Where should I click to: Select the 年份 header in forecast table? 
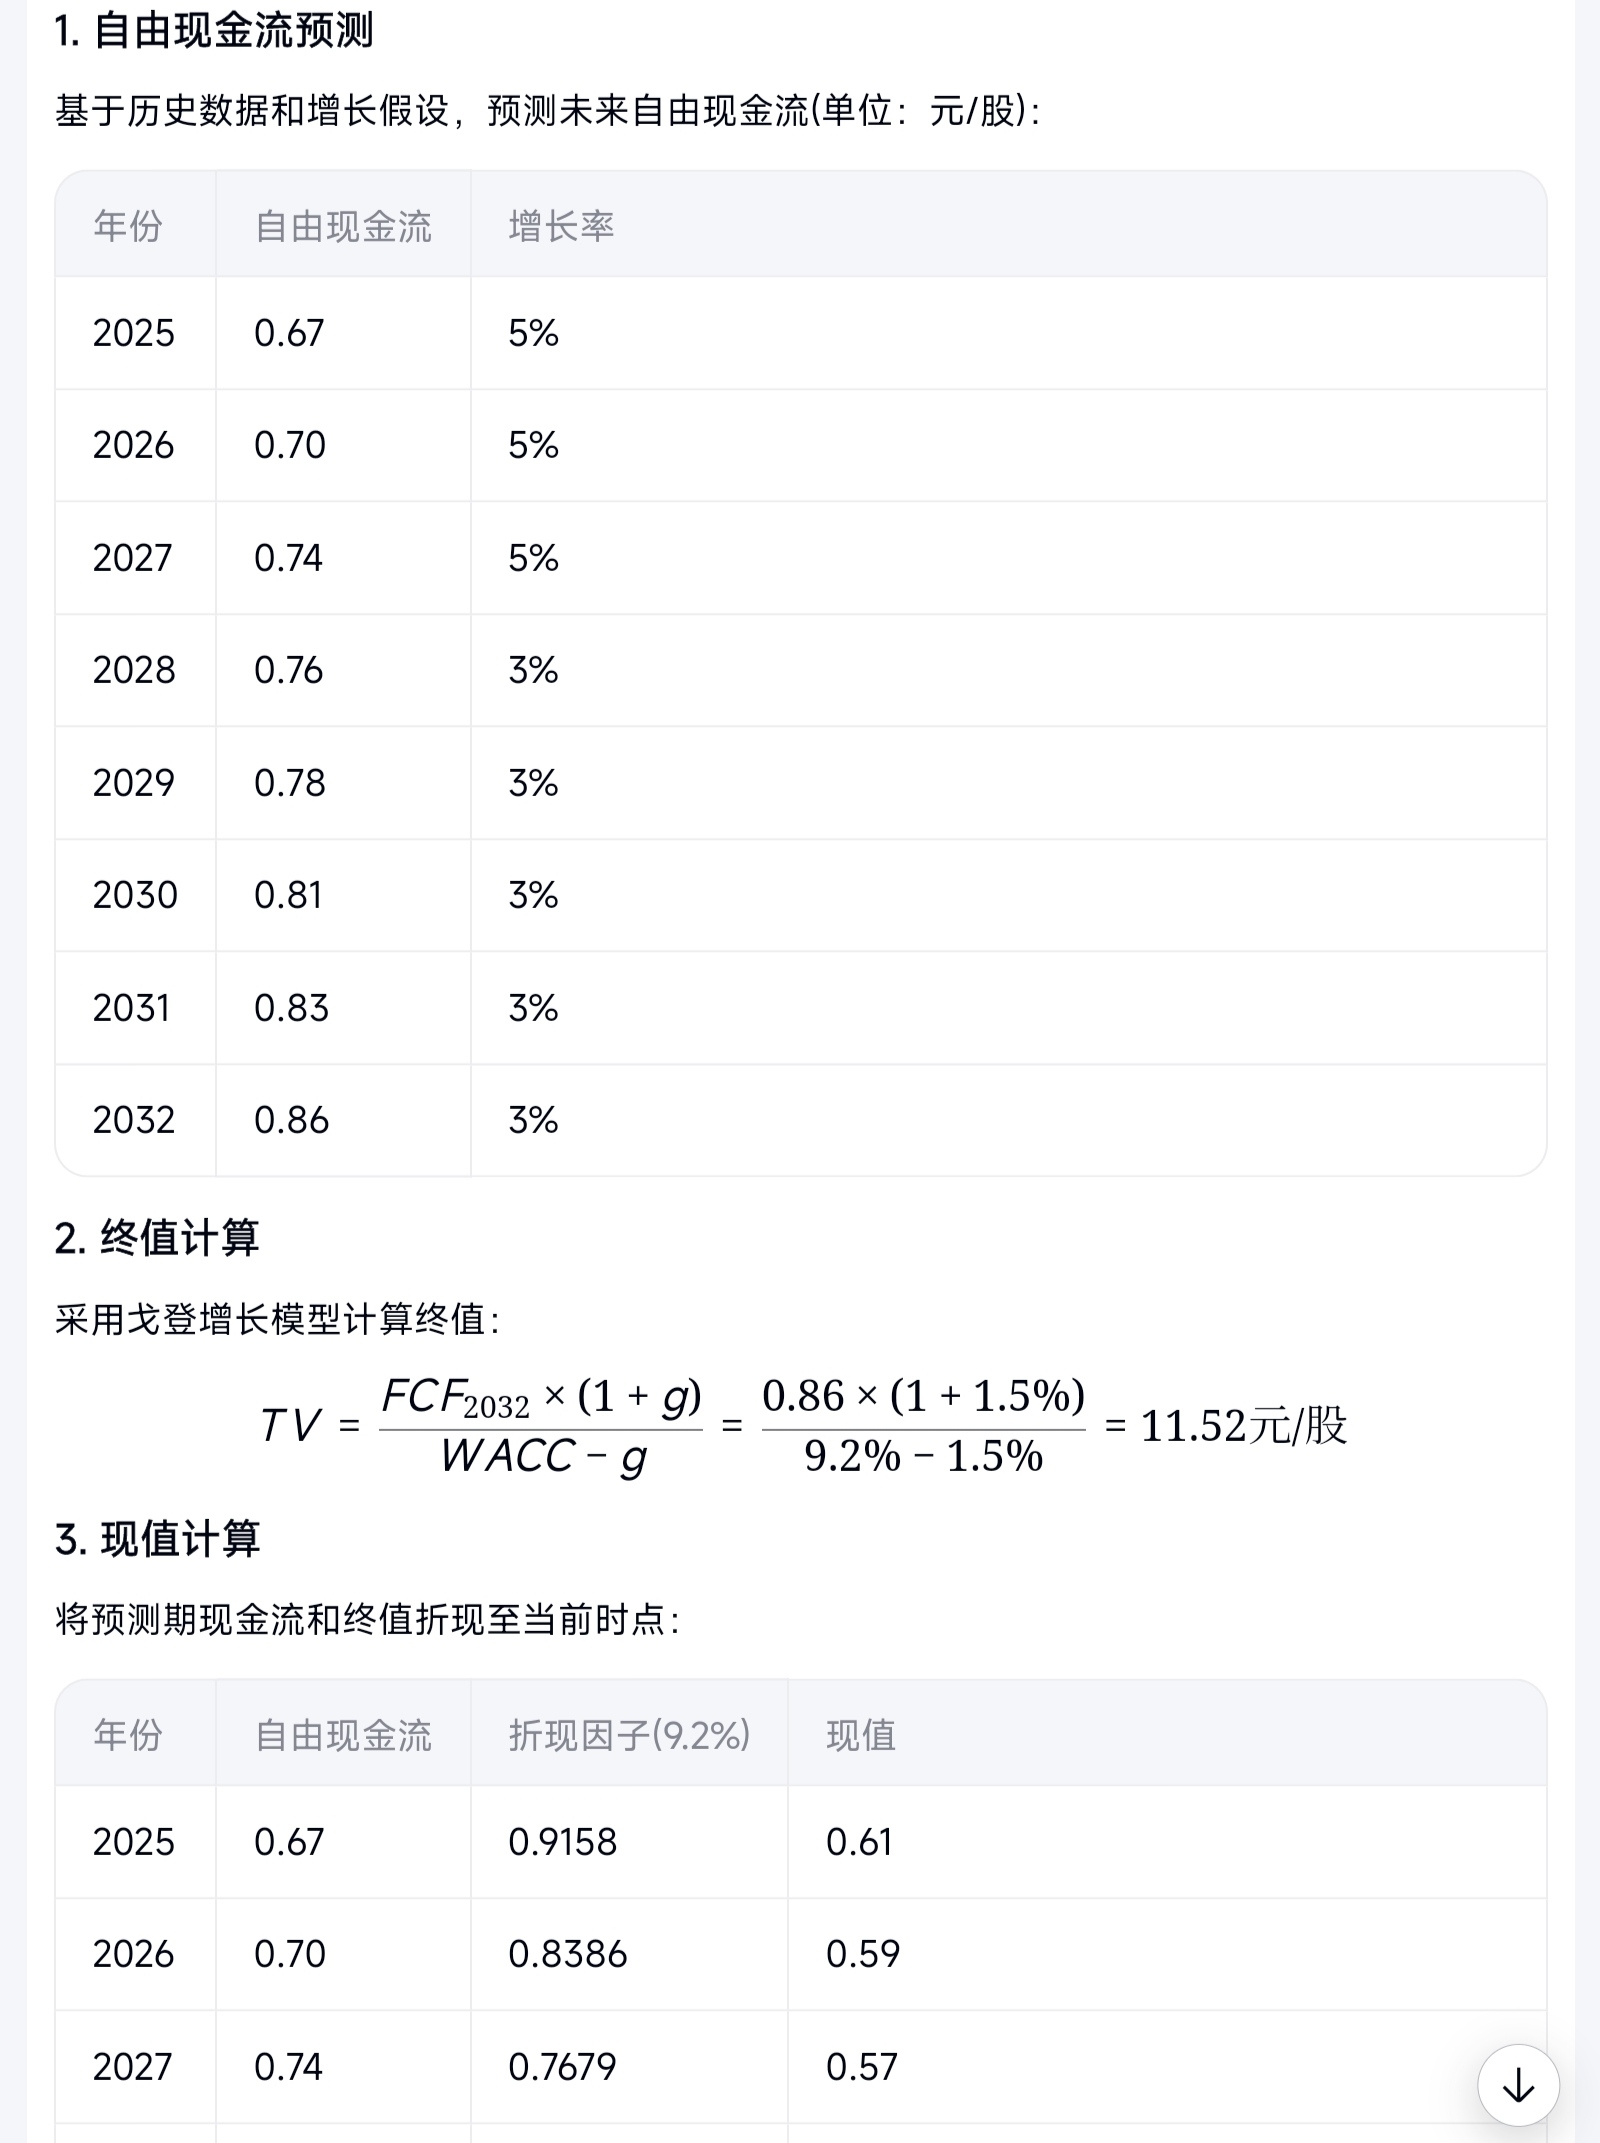pos(128,226)
